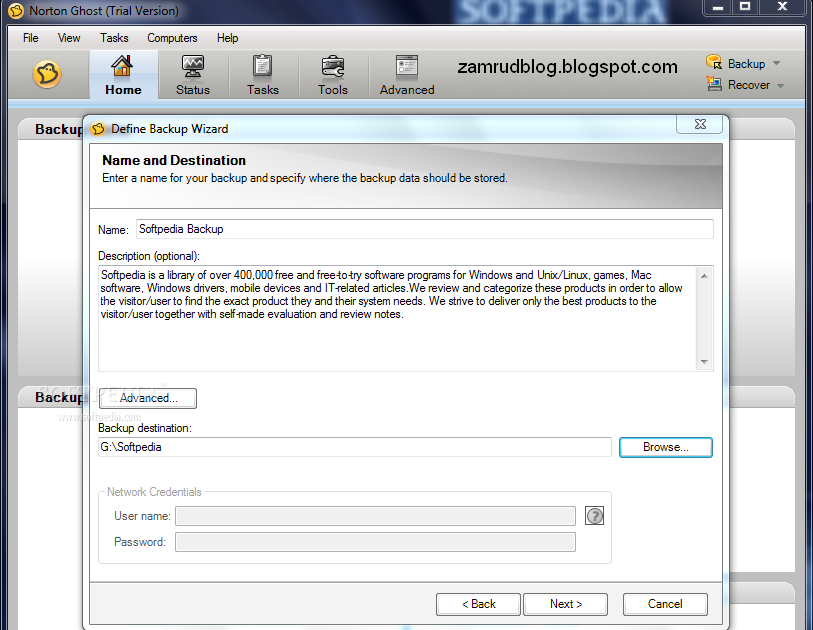Switch to the Advanced toolbar tab
This screenshot has height=630, width=813.
[x=407, y=75]
